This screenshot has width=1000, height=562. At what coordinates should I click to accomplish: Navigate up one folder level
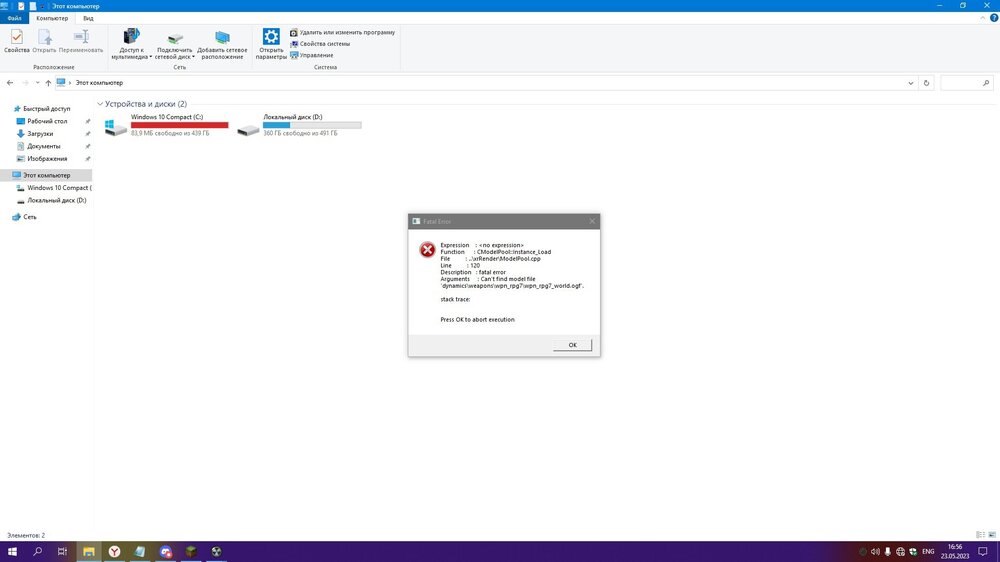[48, 83]
